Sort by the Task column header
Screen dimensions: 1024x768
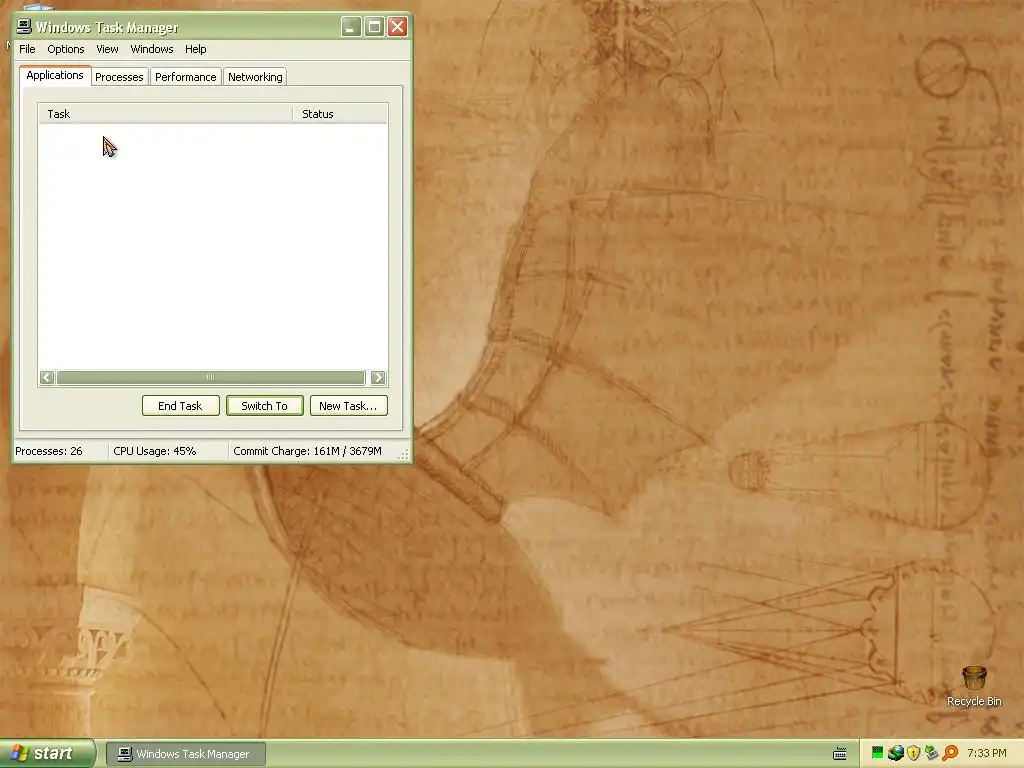click(x=165, y=114)
